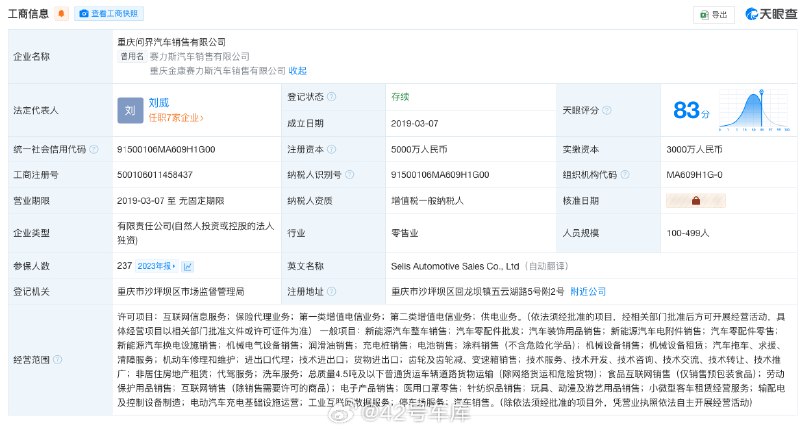Click establishment date 2019-03-07

414,123
